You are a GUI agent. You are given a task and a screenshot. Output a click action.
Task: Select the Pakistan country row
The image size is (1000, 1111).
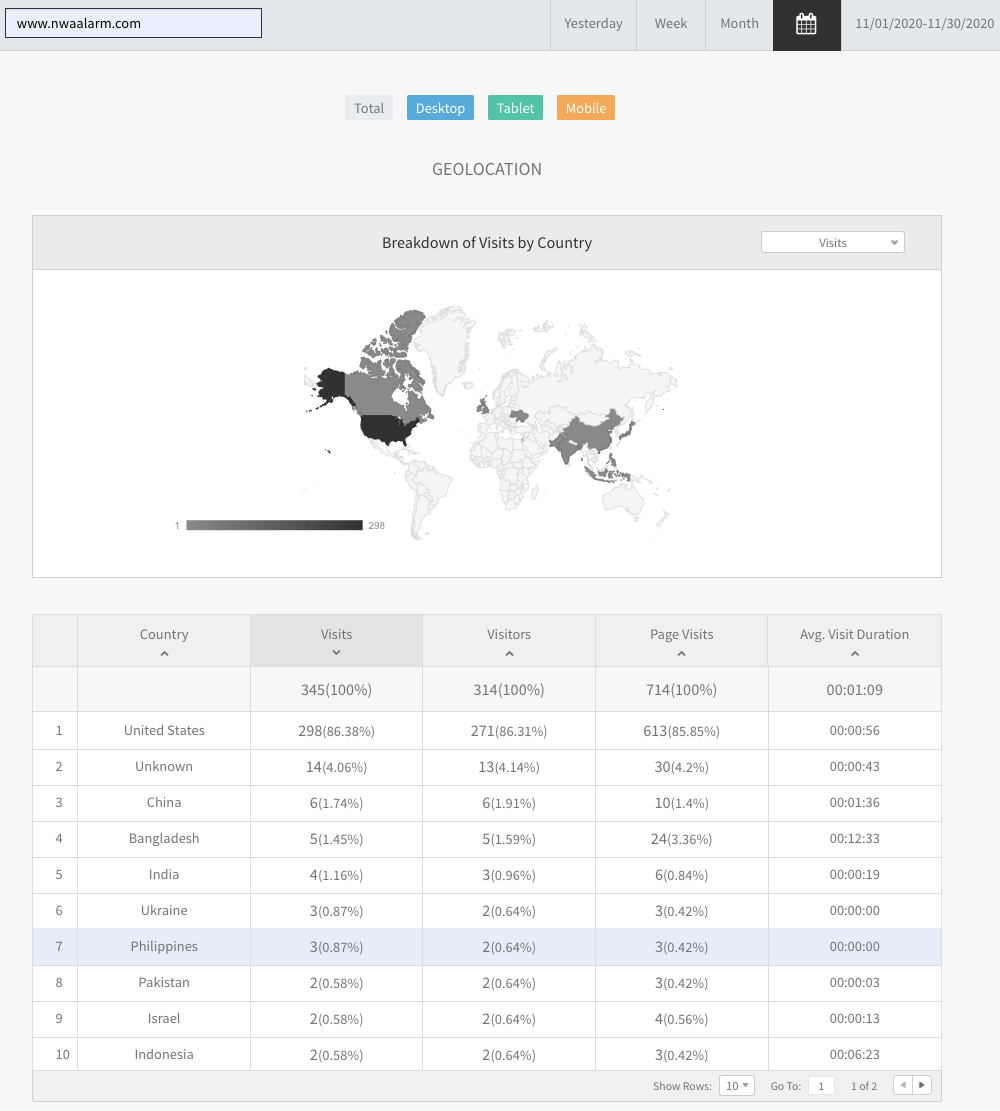(x=487, y=983)
